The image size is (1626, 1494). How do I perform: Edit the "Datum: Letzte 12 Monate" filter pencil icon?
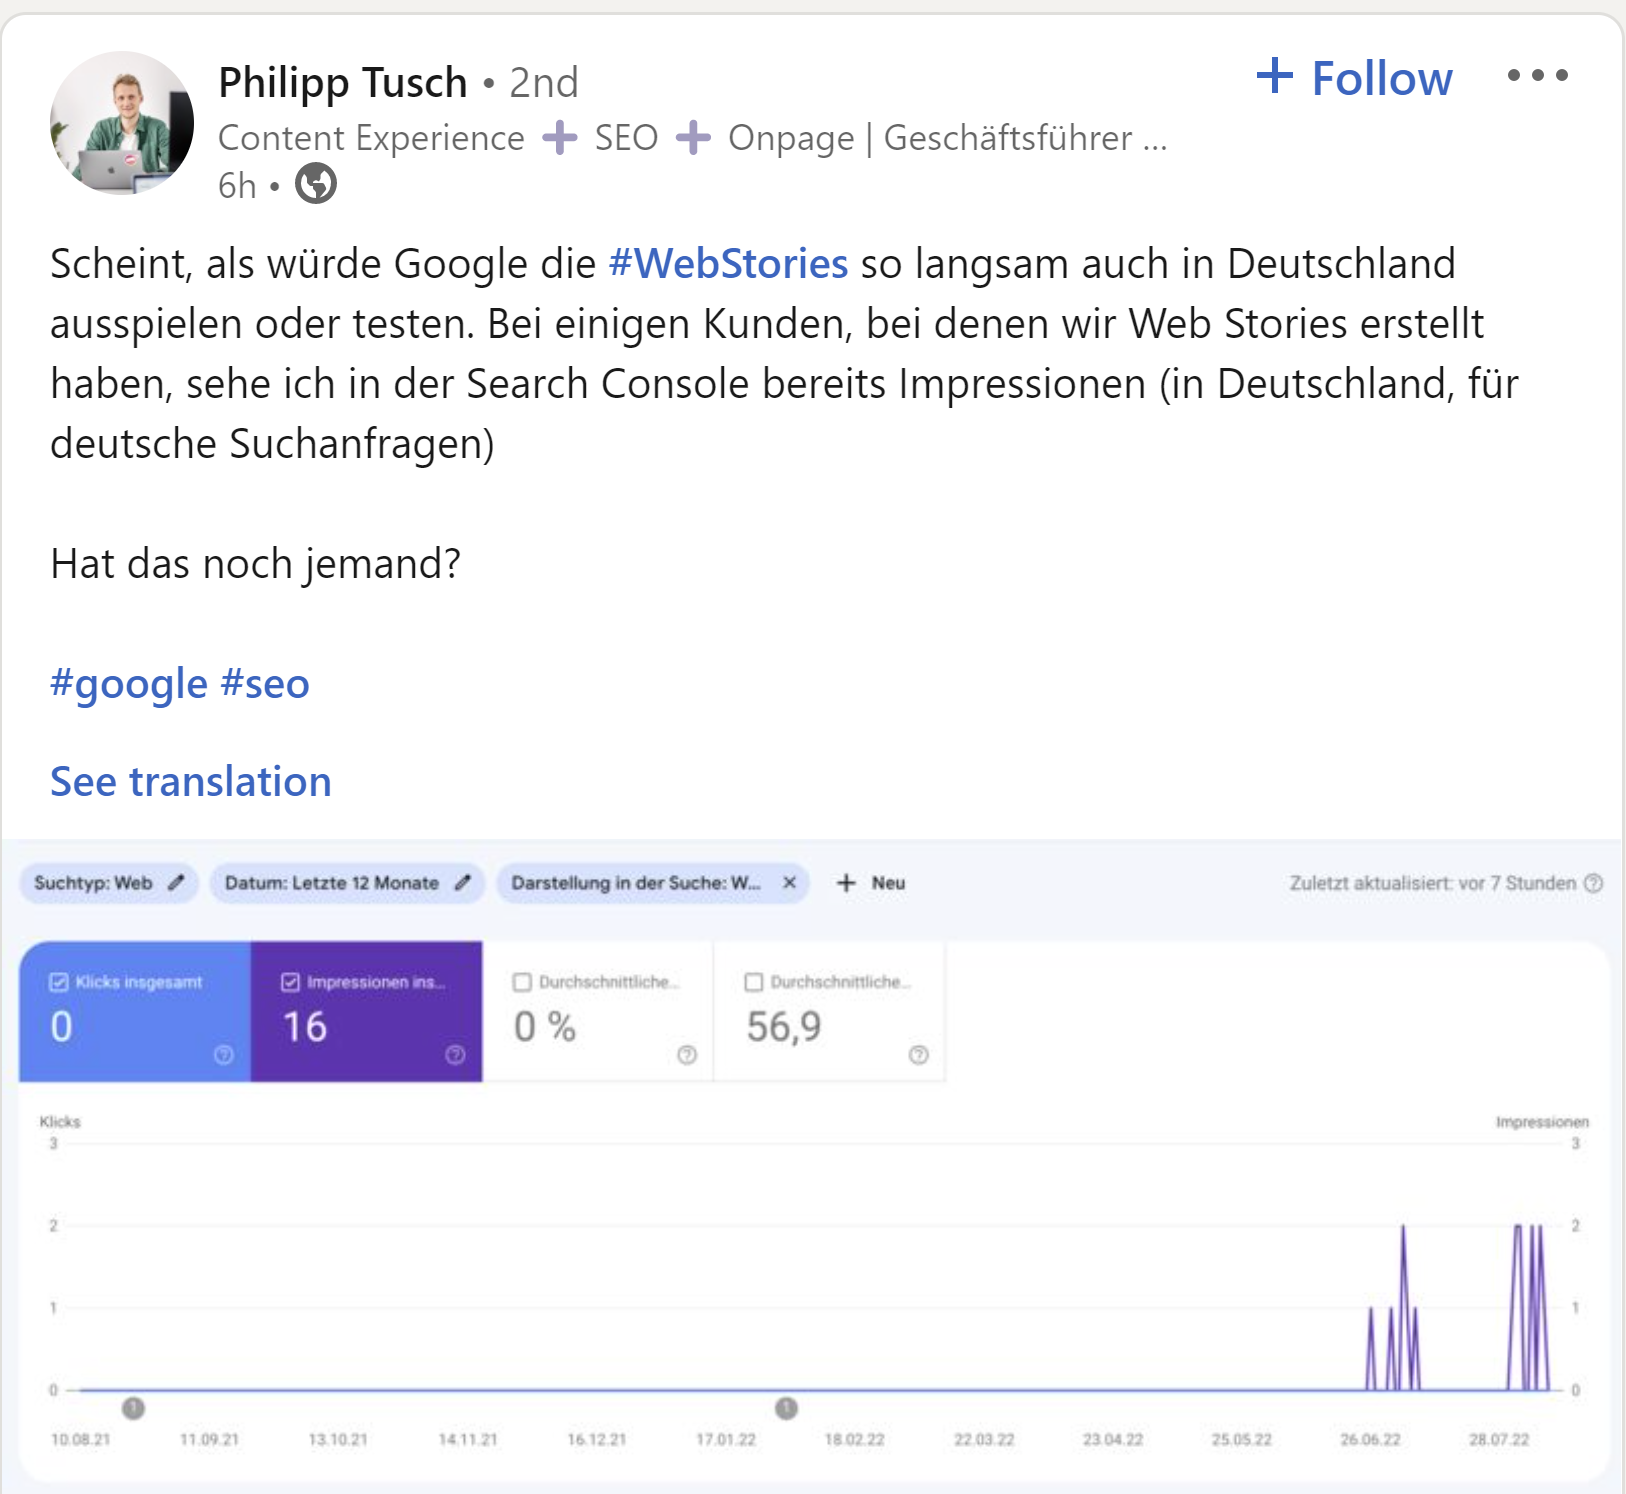[x=464, y=883]
